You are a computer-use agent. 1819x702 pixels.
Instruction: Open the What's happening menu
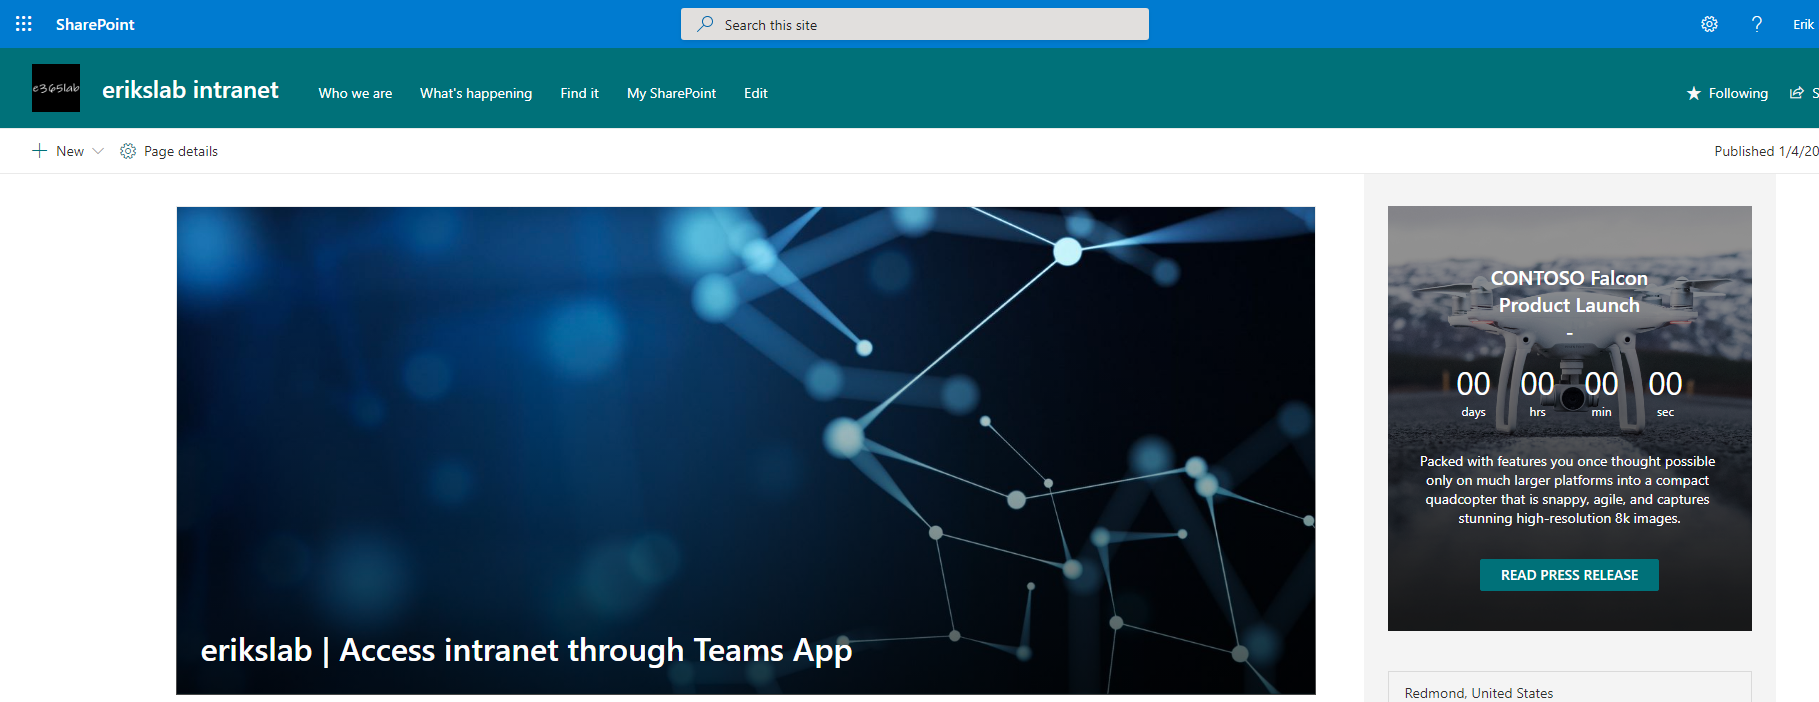476,93
